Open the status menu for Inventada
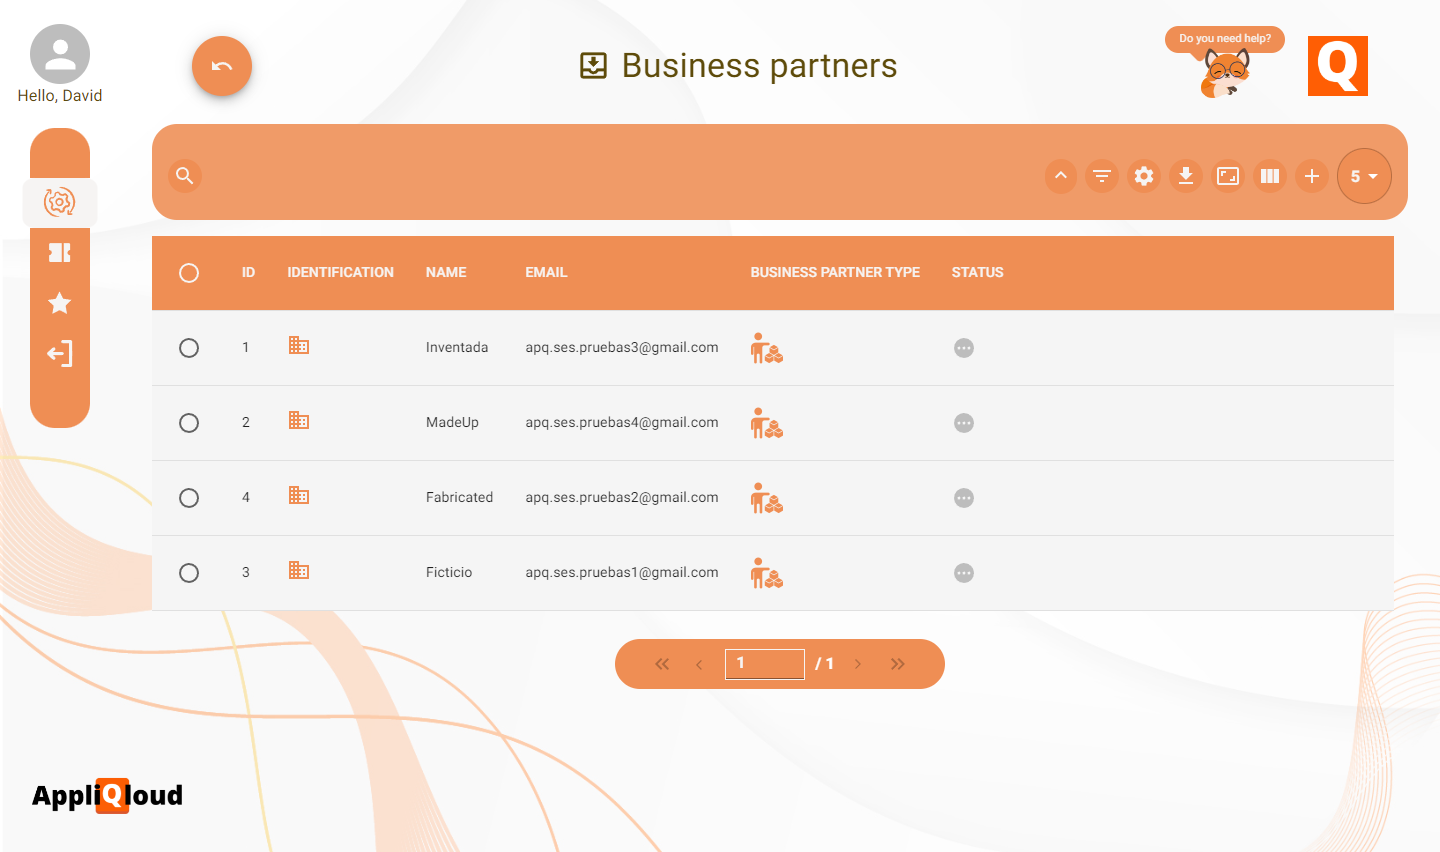Image resolution: width=1440 pixels, height=852 pixels. 963,347
